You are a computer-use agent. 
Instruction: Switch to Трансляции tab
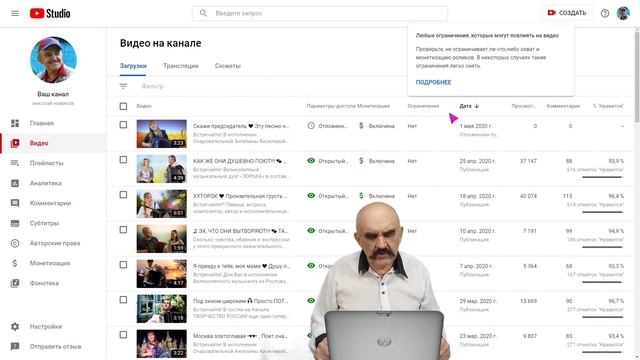coord(180,66)
